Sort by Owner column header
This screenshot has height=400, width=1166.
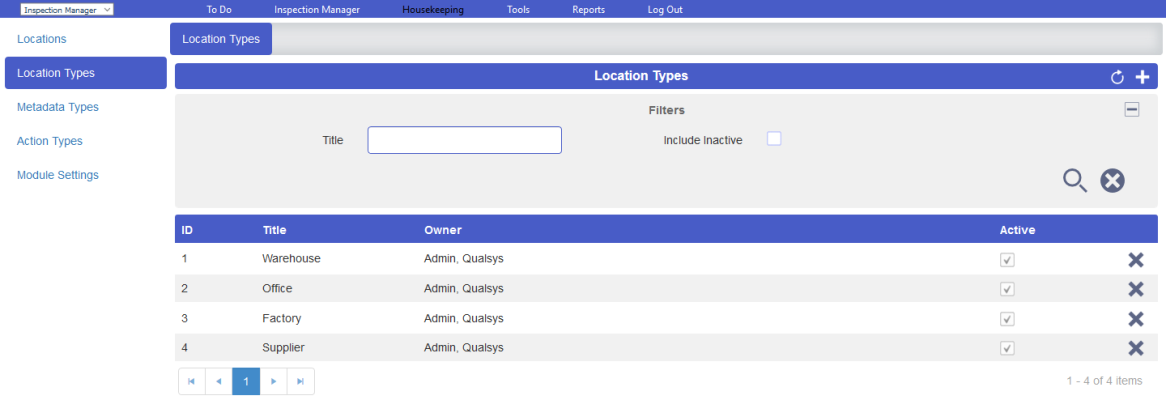443,230
